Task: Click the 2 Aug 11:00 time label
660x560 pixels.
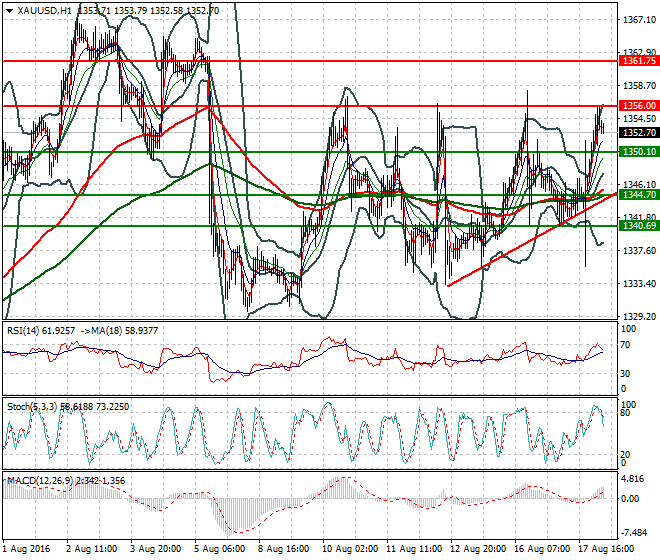Action: coord(92,549)
